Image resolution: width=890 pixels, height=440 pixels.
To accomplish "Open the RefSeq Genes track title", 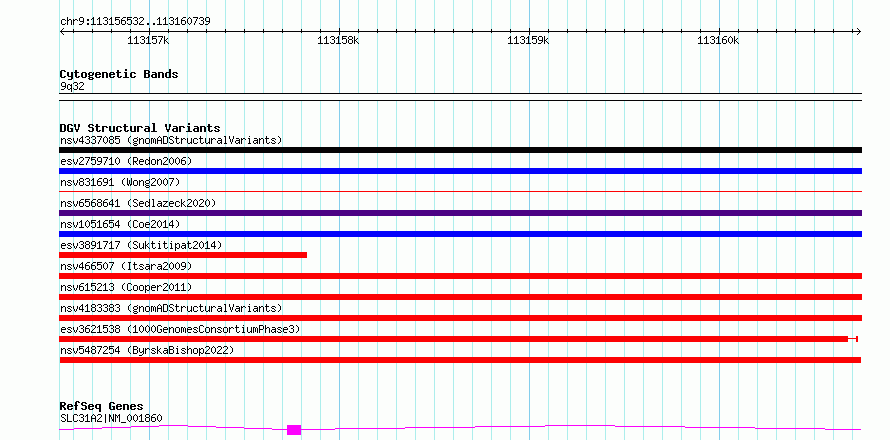I will coord(102,407).
